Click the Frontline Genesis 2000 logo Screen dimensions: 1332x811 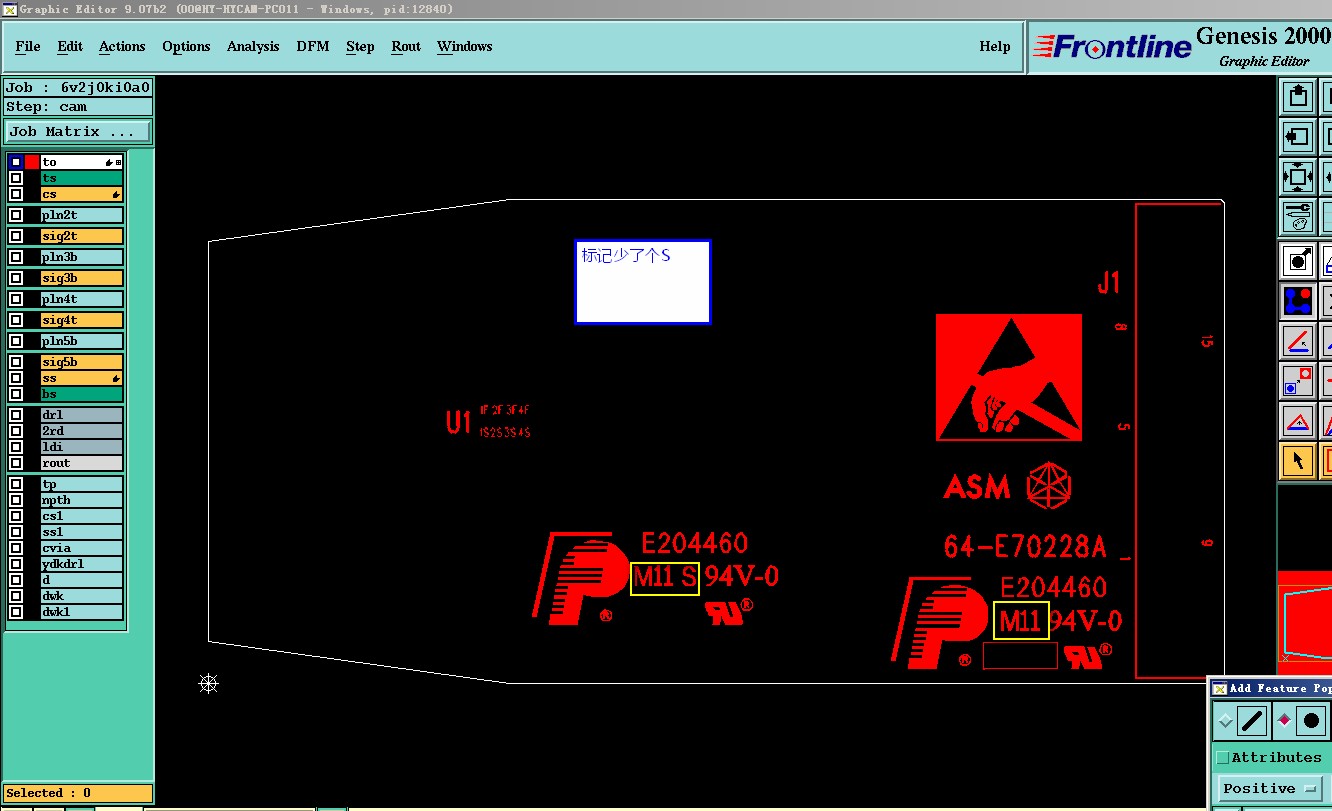click(1180, 47)
